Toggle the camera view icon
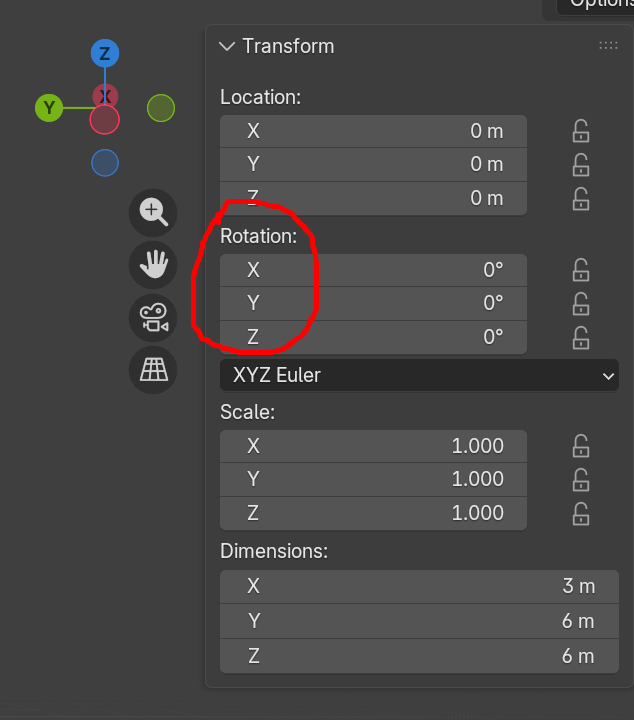 [x=153, y=318]
